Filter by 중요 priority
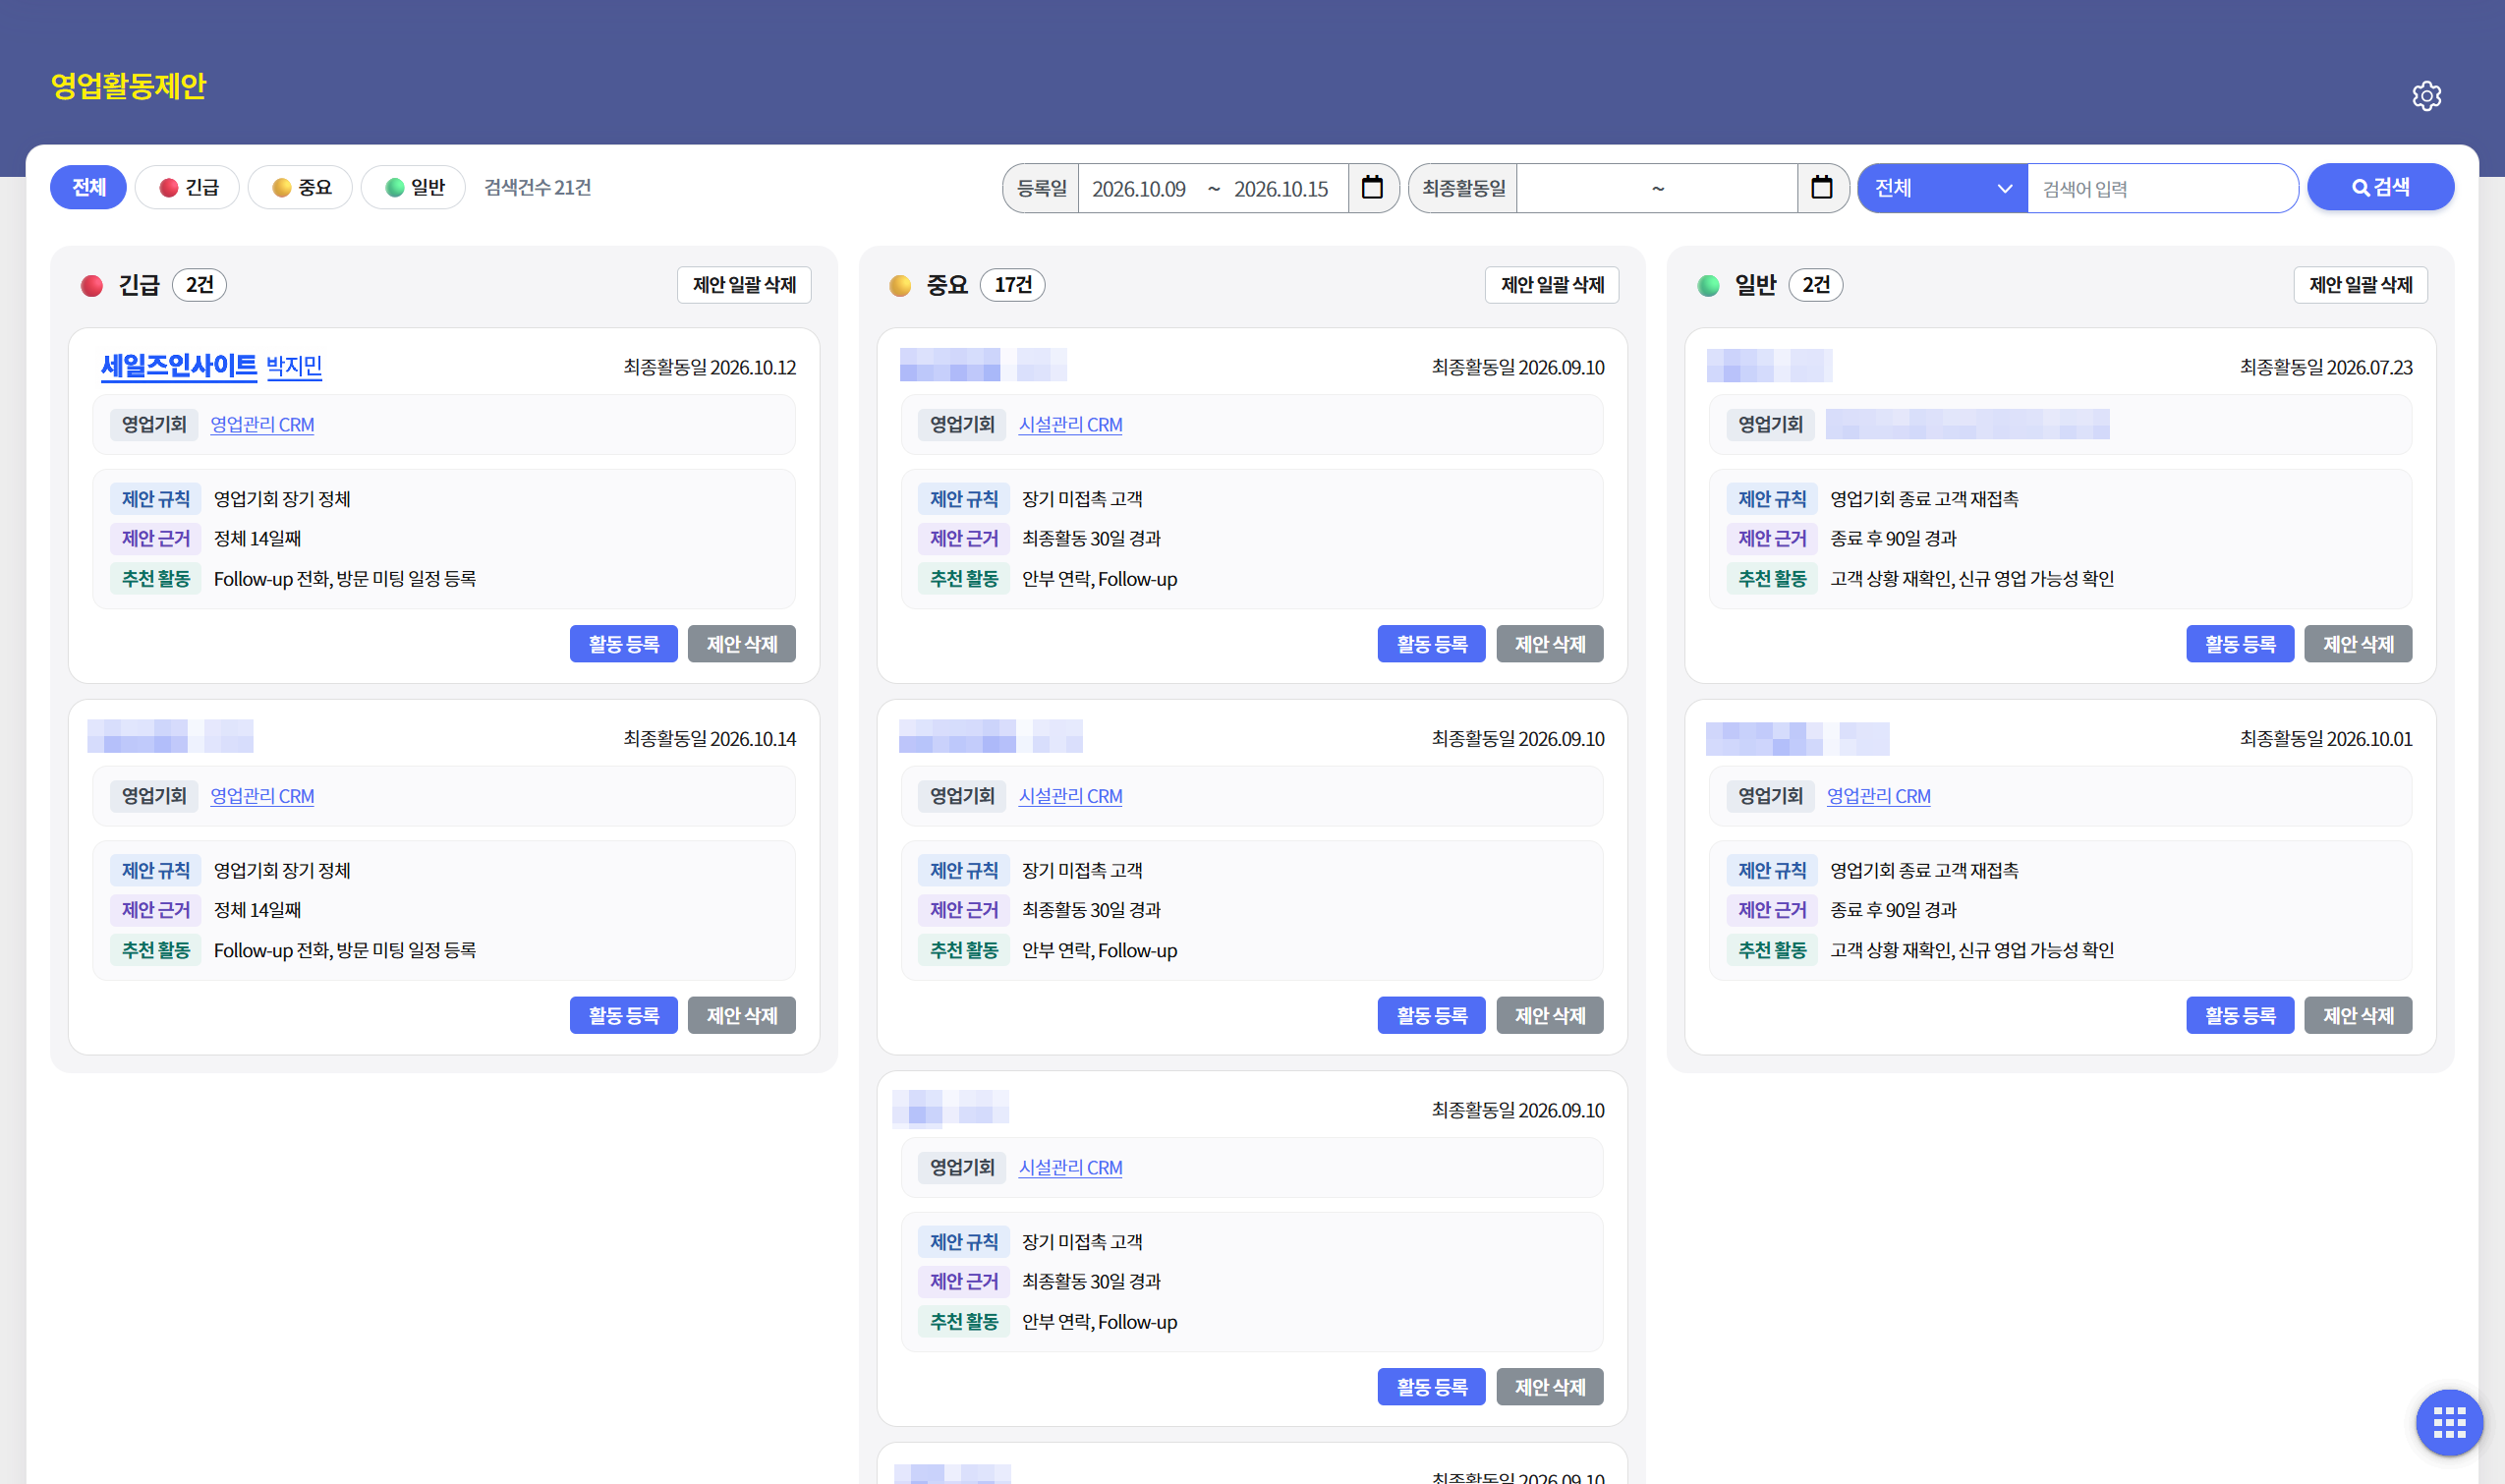Viewport: 2505px width, 1484px height. [301, 187]
